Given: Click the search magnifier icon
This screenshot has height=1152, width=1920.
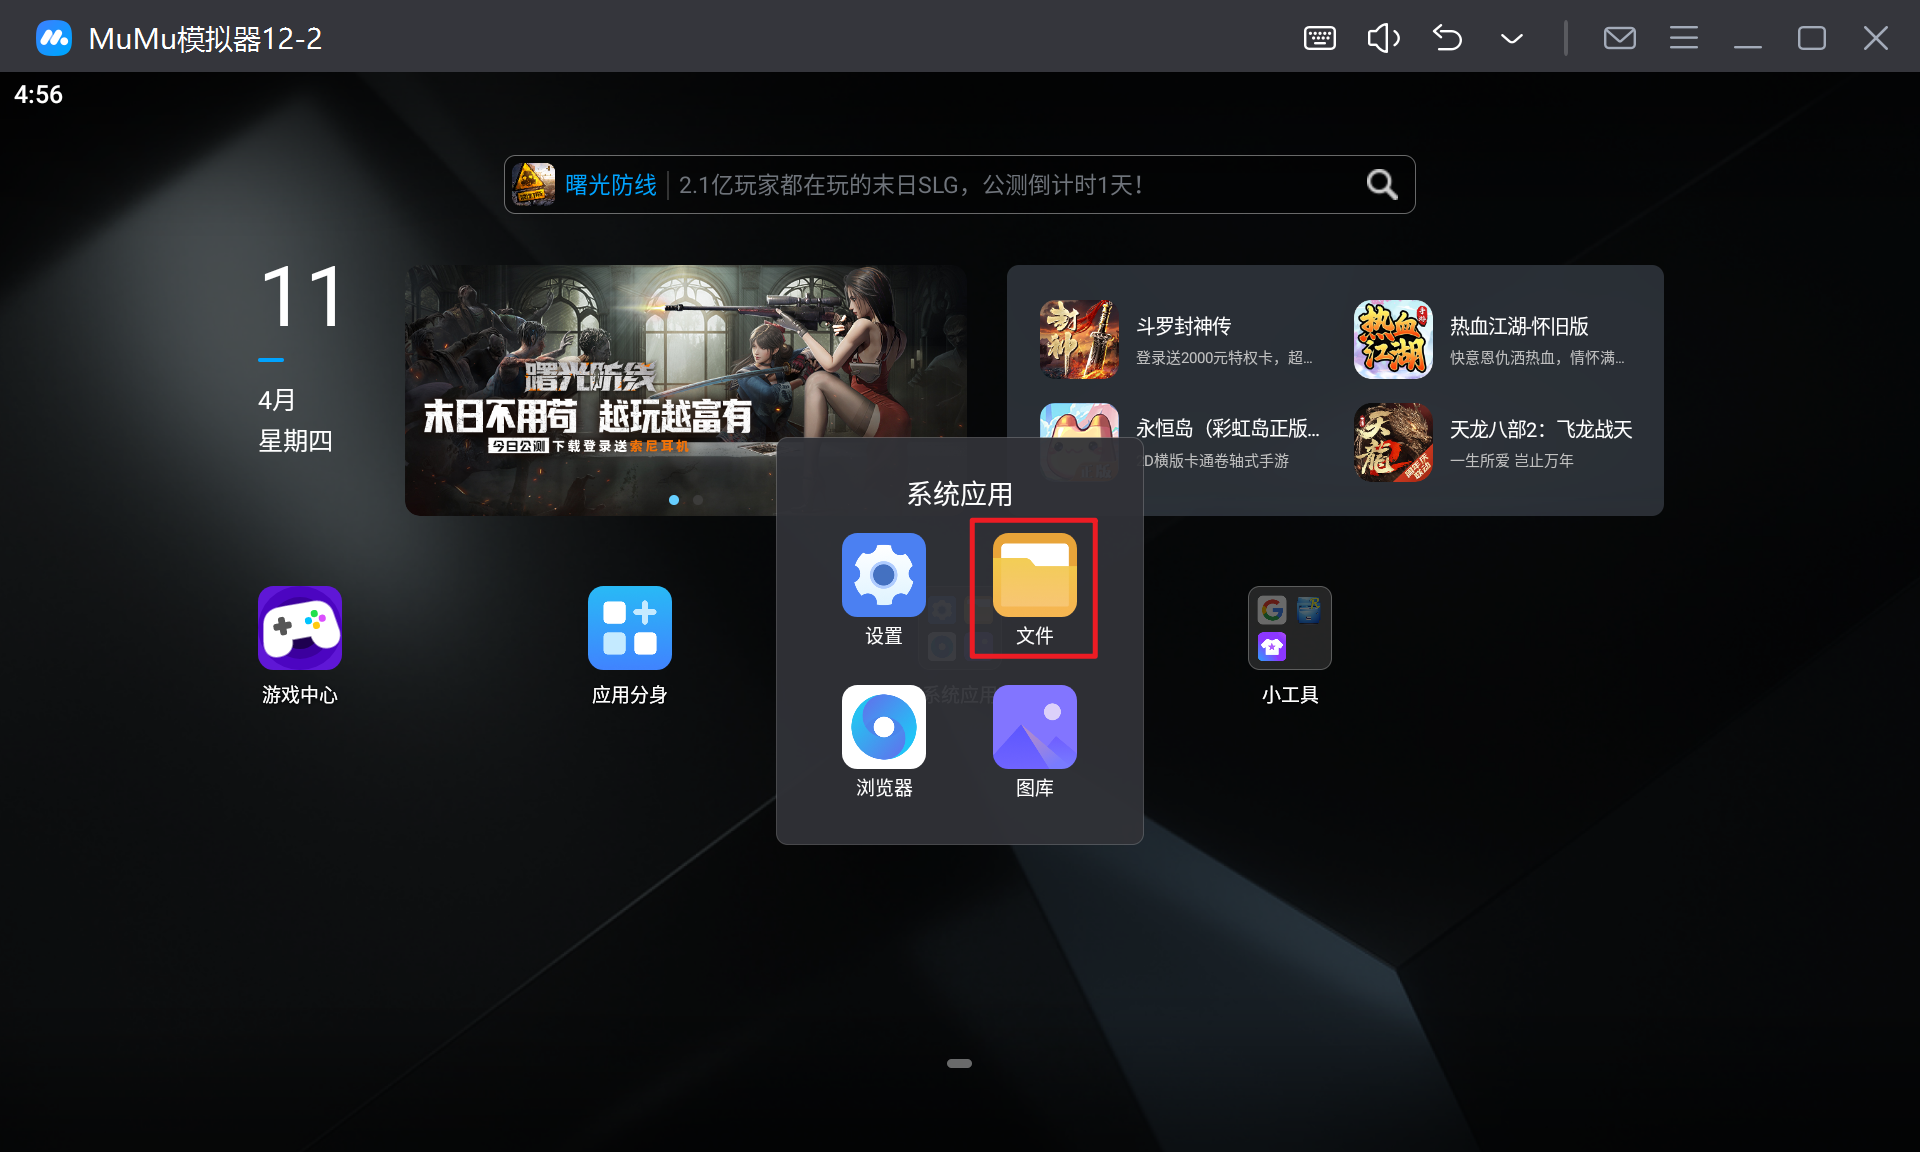Looking at the screenshot, I should point(1382,184).
